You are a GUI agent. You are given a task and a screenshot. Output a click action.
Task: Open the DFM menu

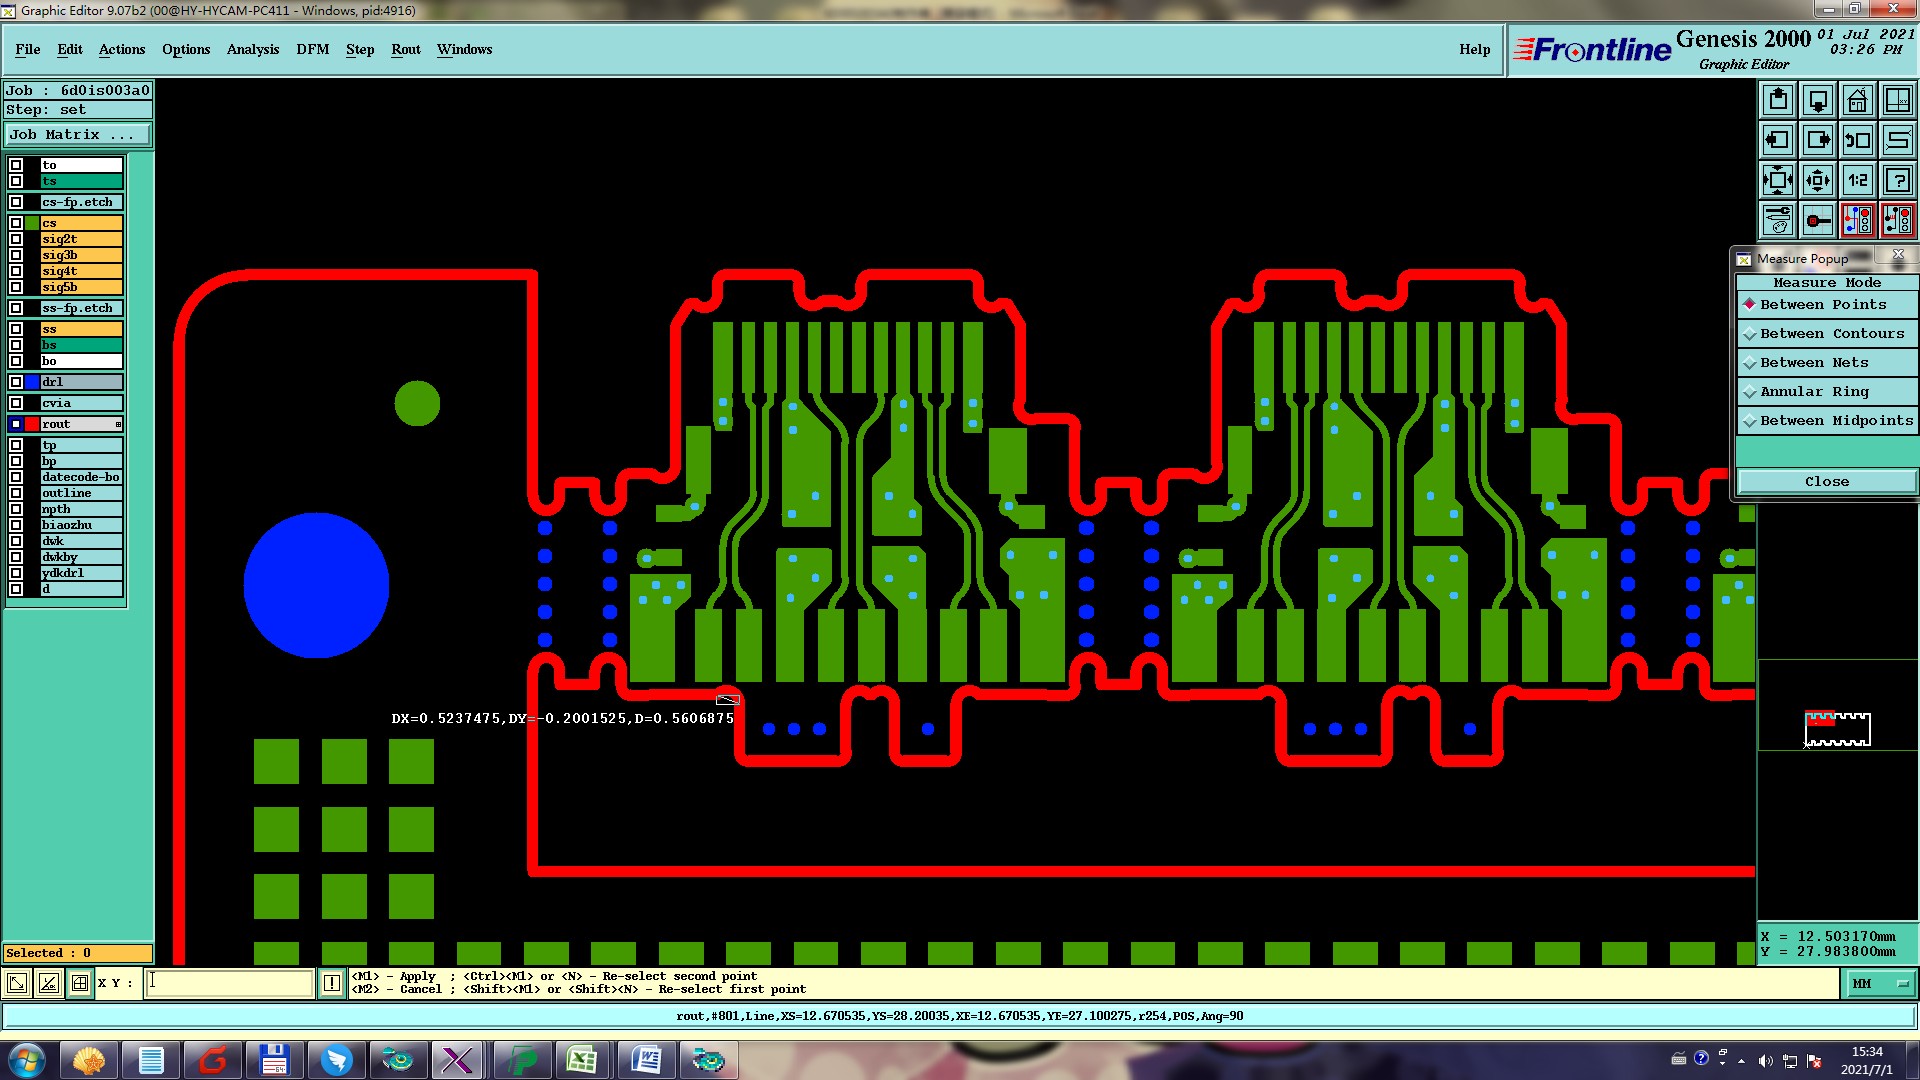(313, 49)
